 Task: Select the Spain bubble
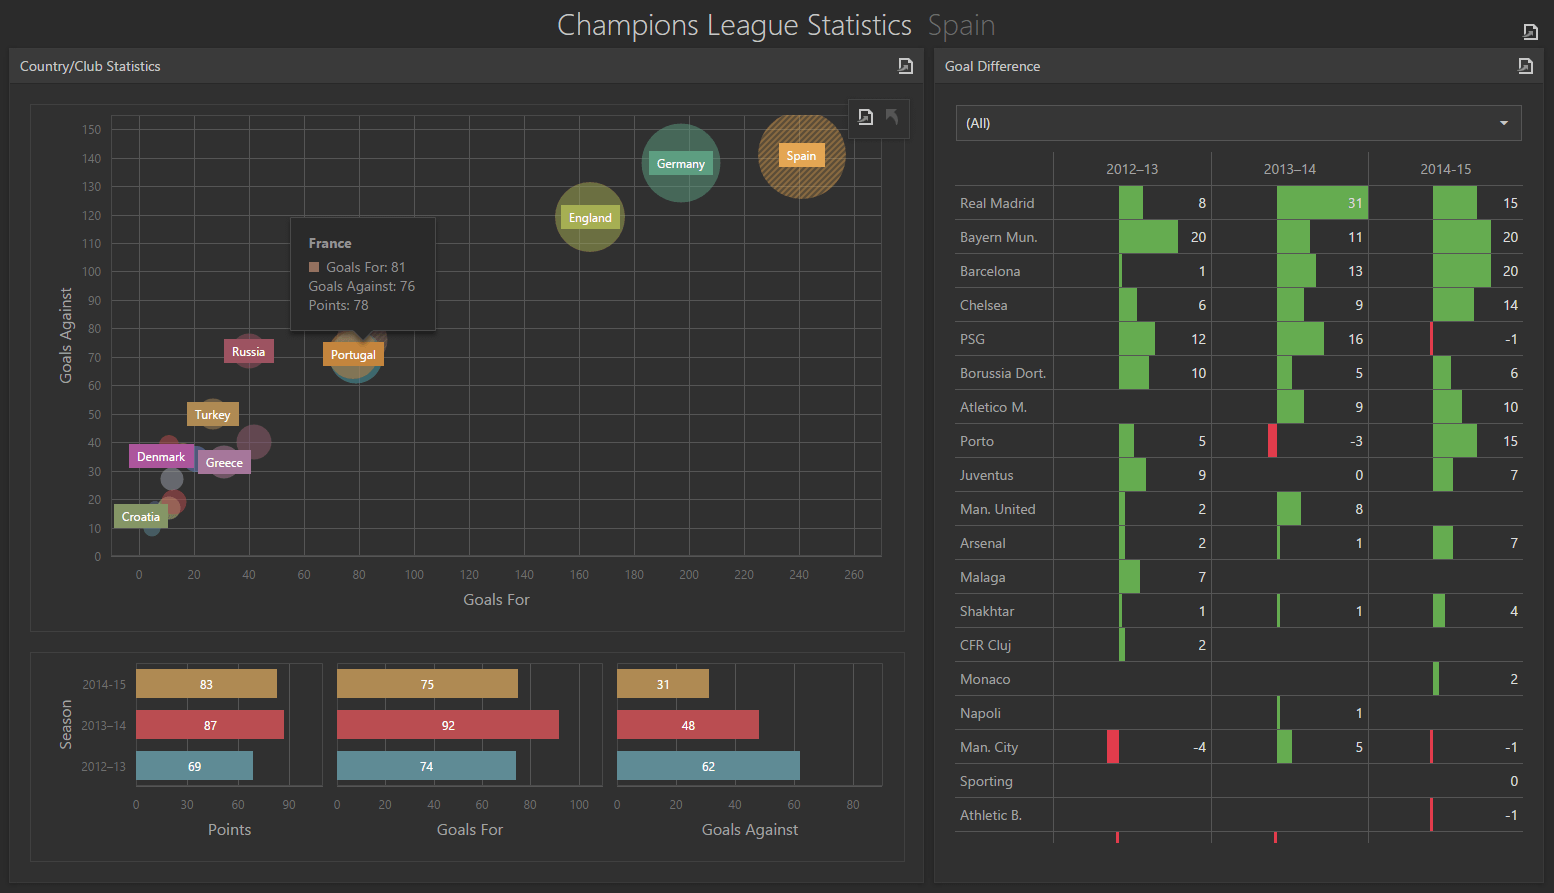802,156
